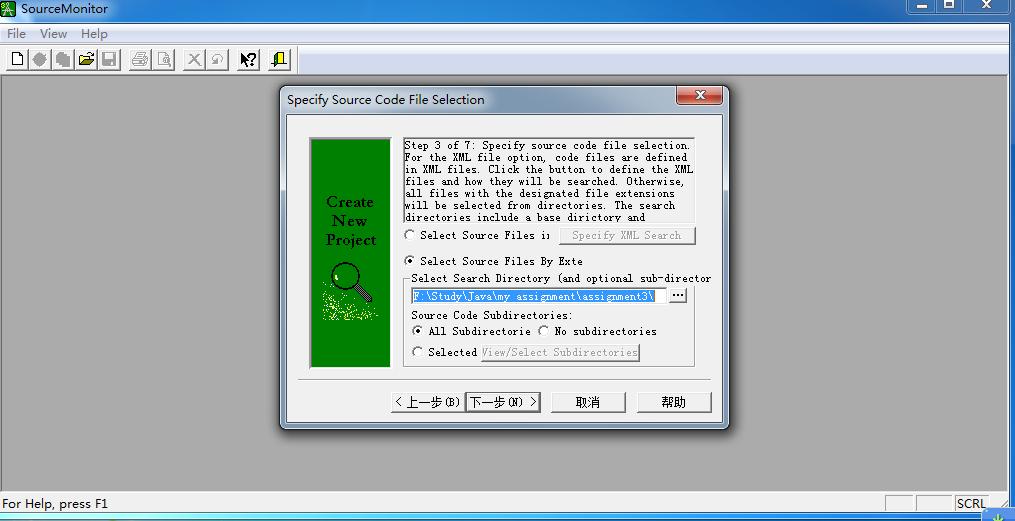Click the context help arrow-question icon

click(x=248, y=60)
